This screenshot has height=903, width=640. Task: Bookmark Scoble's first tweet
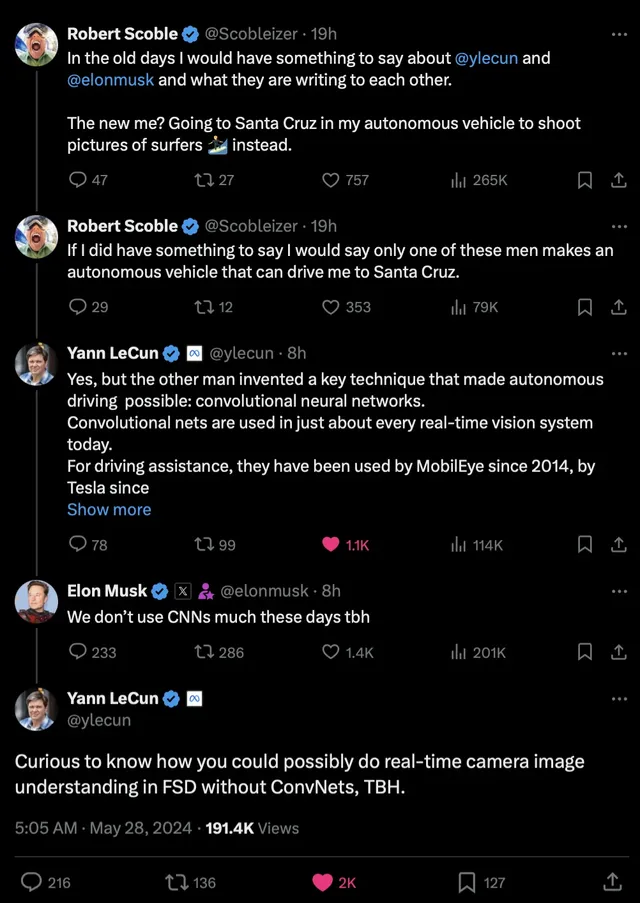586,180
